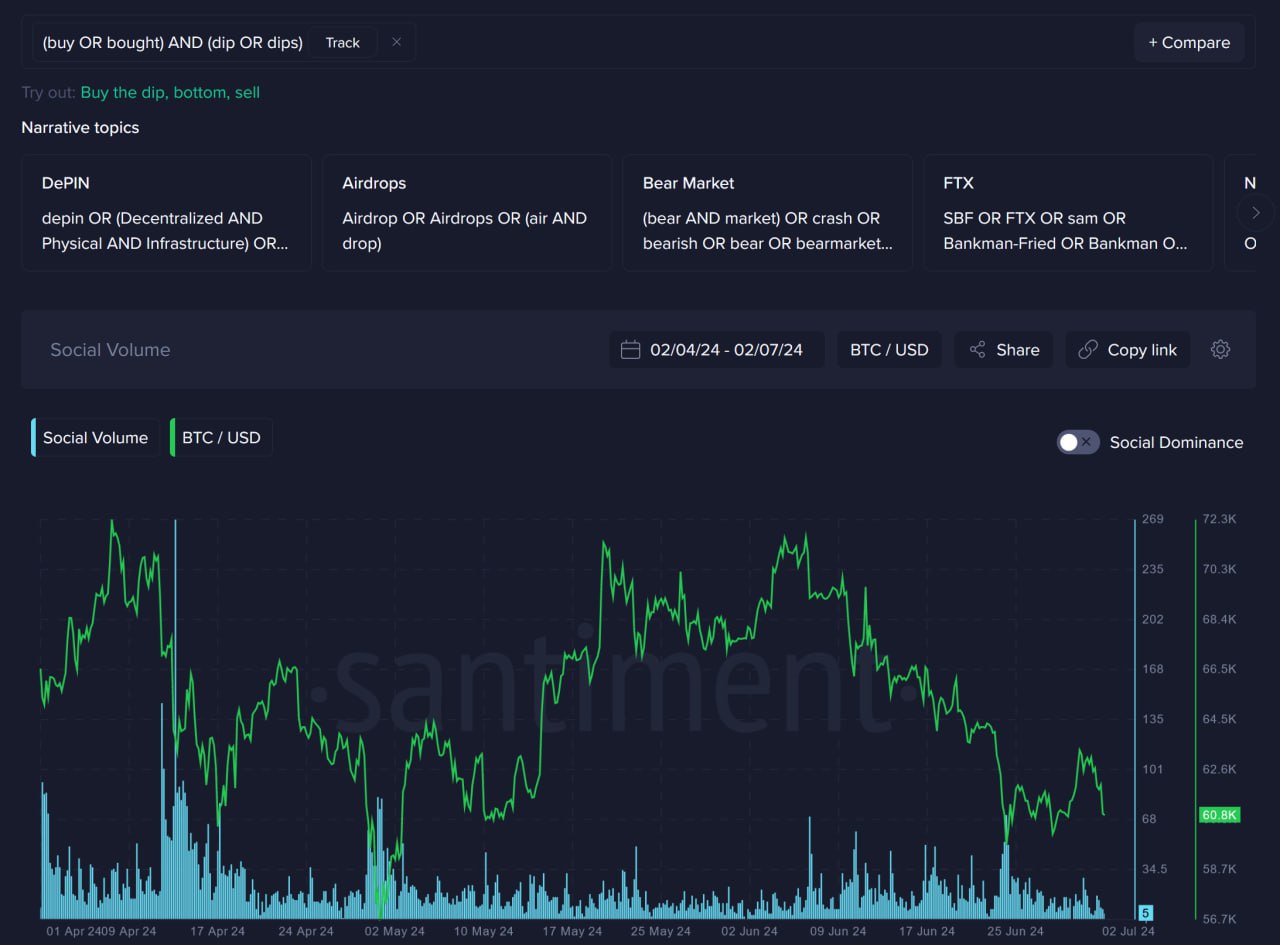Image resolution: width=1280 pixels, height=945 pixels.
Task: Toggle the Social Volume legend series
Action: click(x=95, y=437)
